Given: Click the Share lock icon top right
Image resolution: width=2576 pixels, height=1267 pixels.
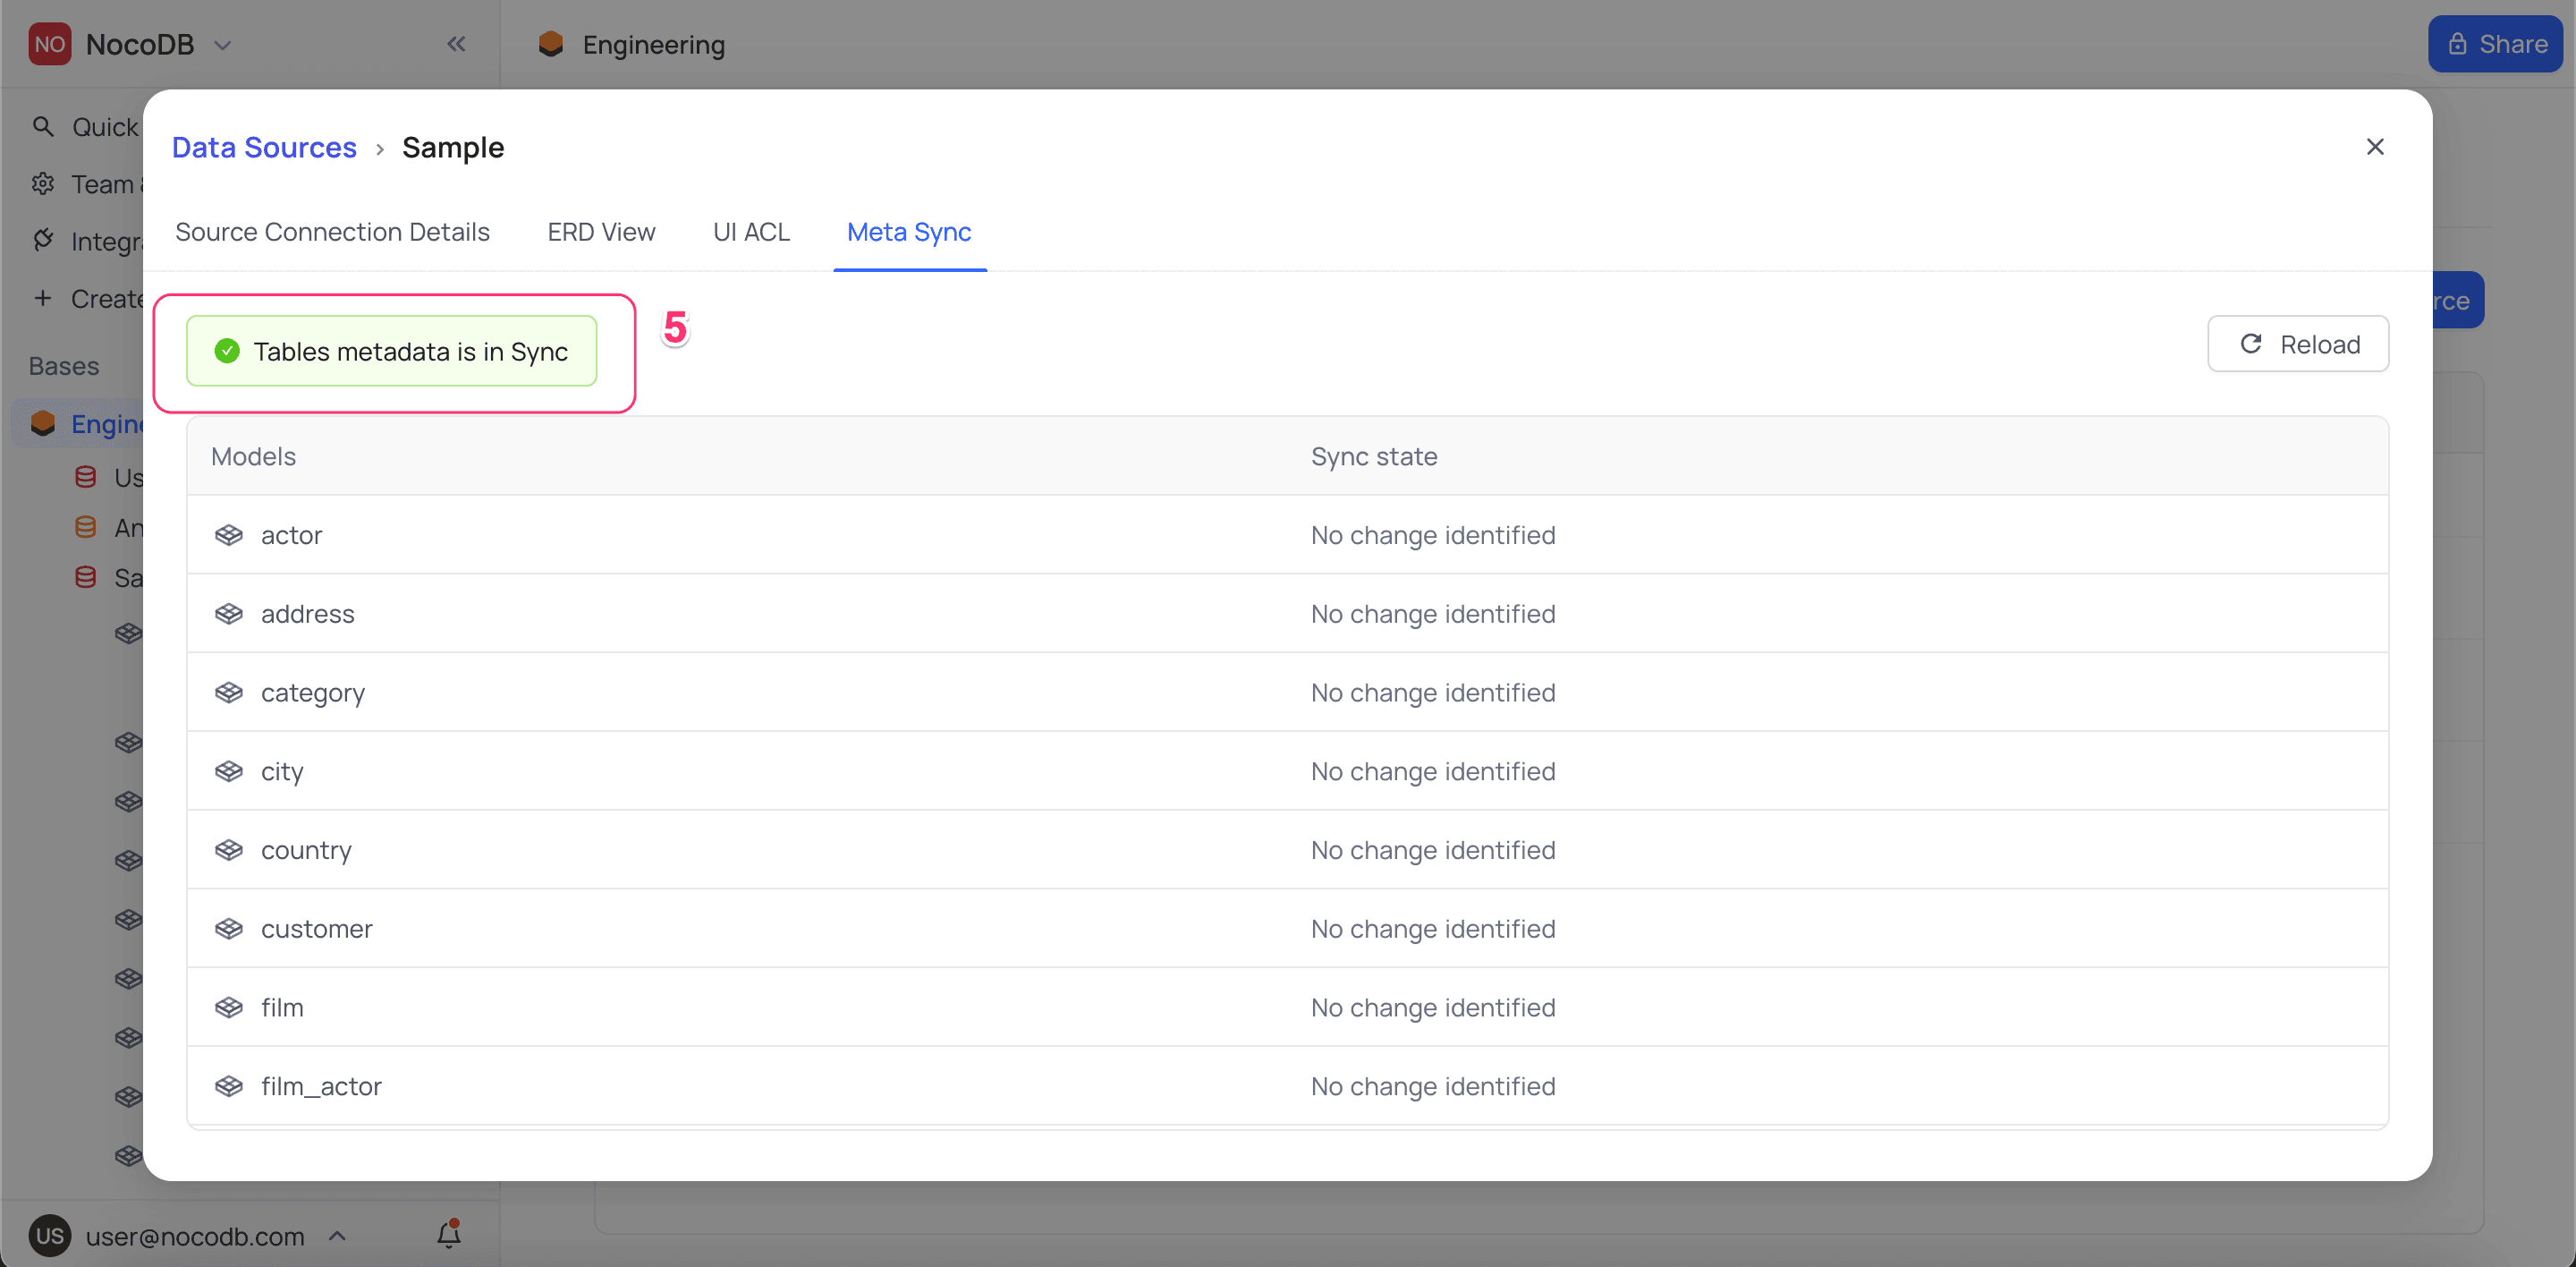Looking at the screenshot, I should pos(2457,43).
